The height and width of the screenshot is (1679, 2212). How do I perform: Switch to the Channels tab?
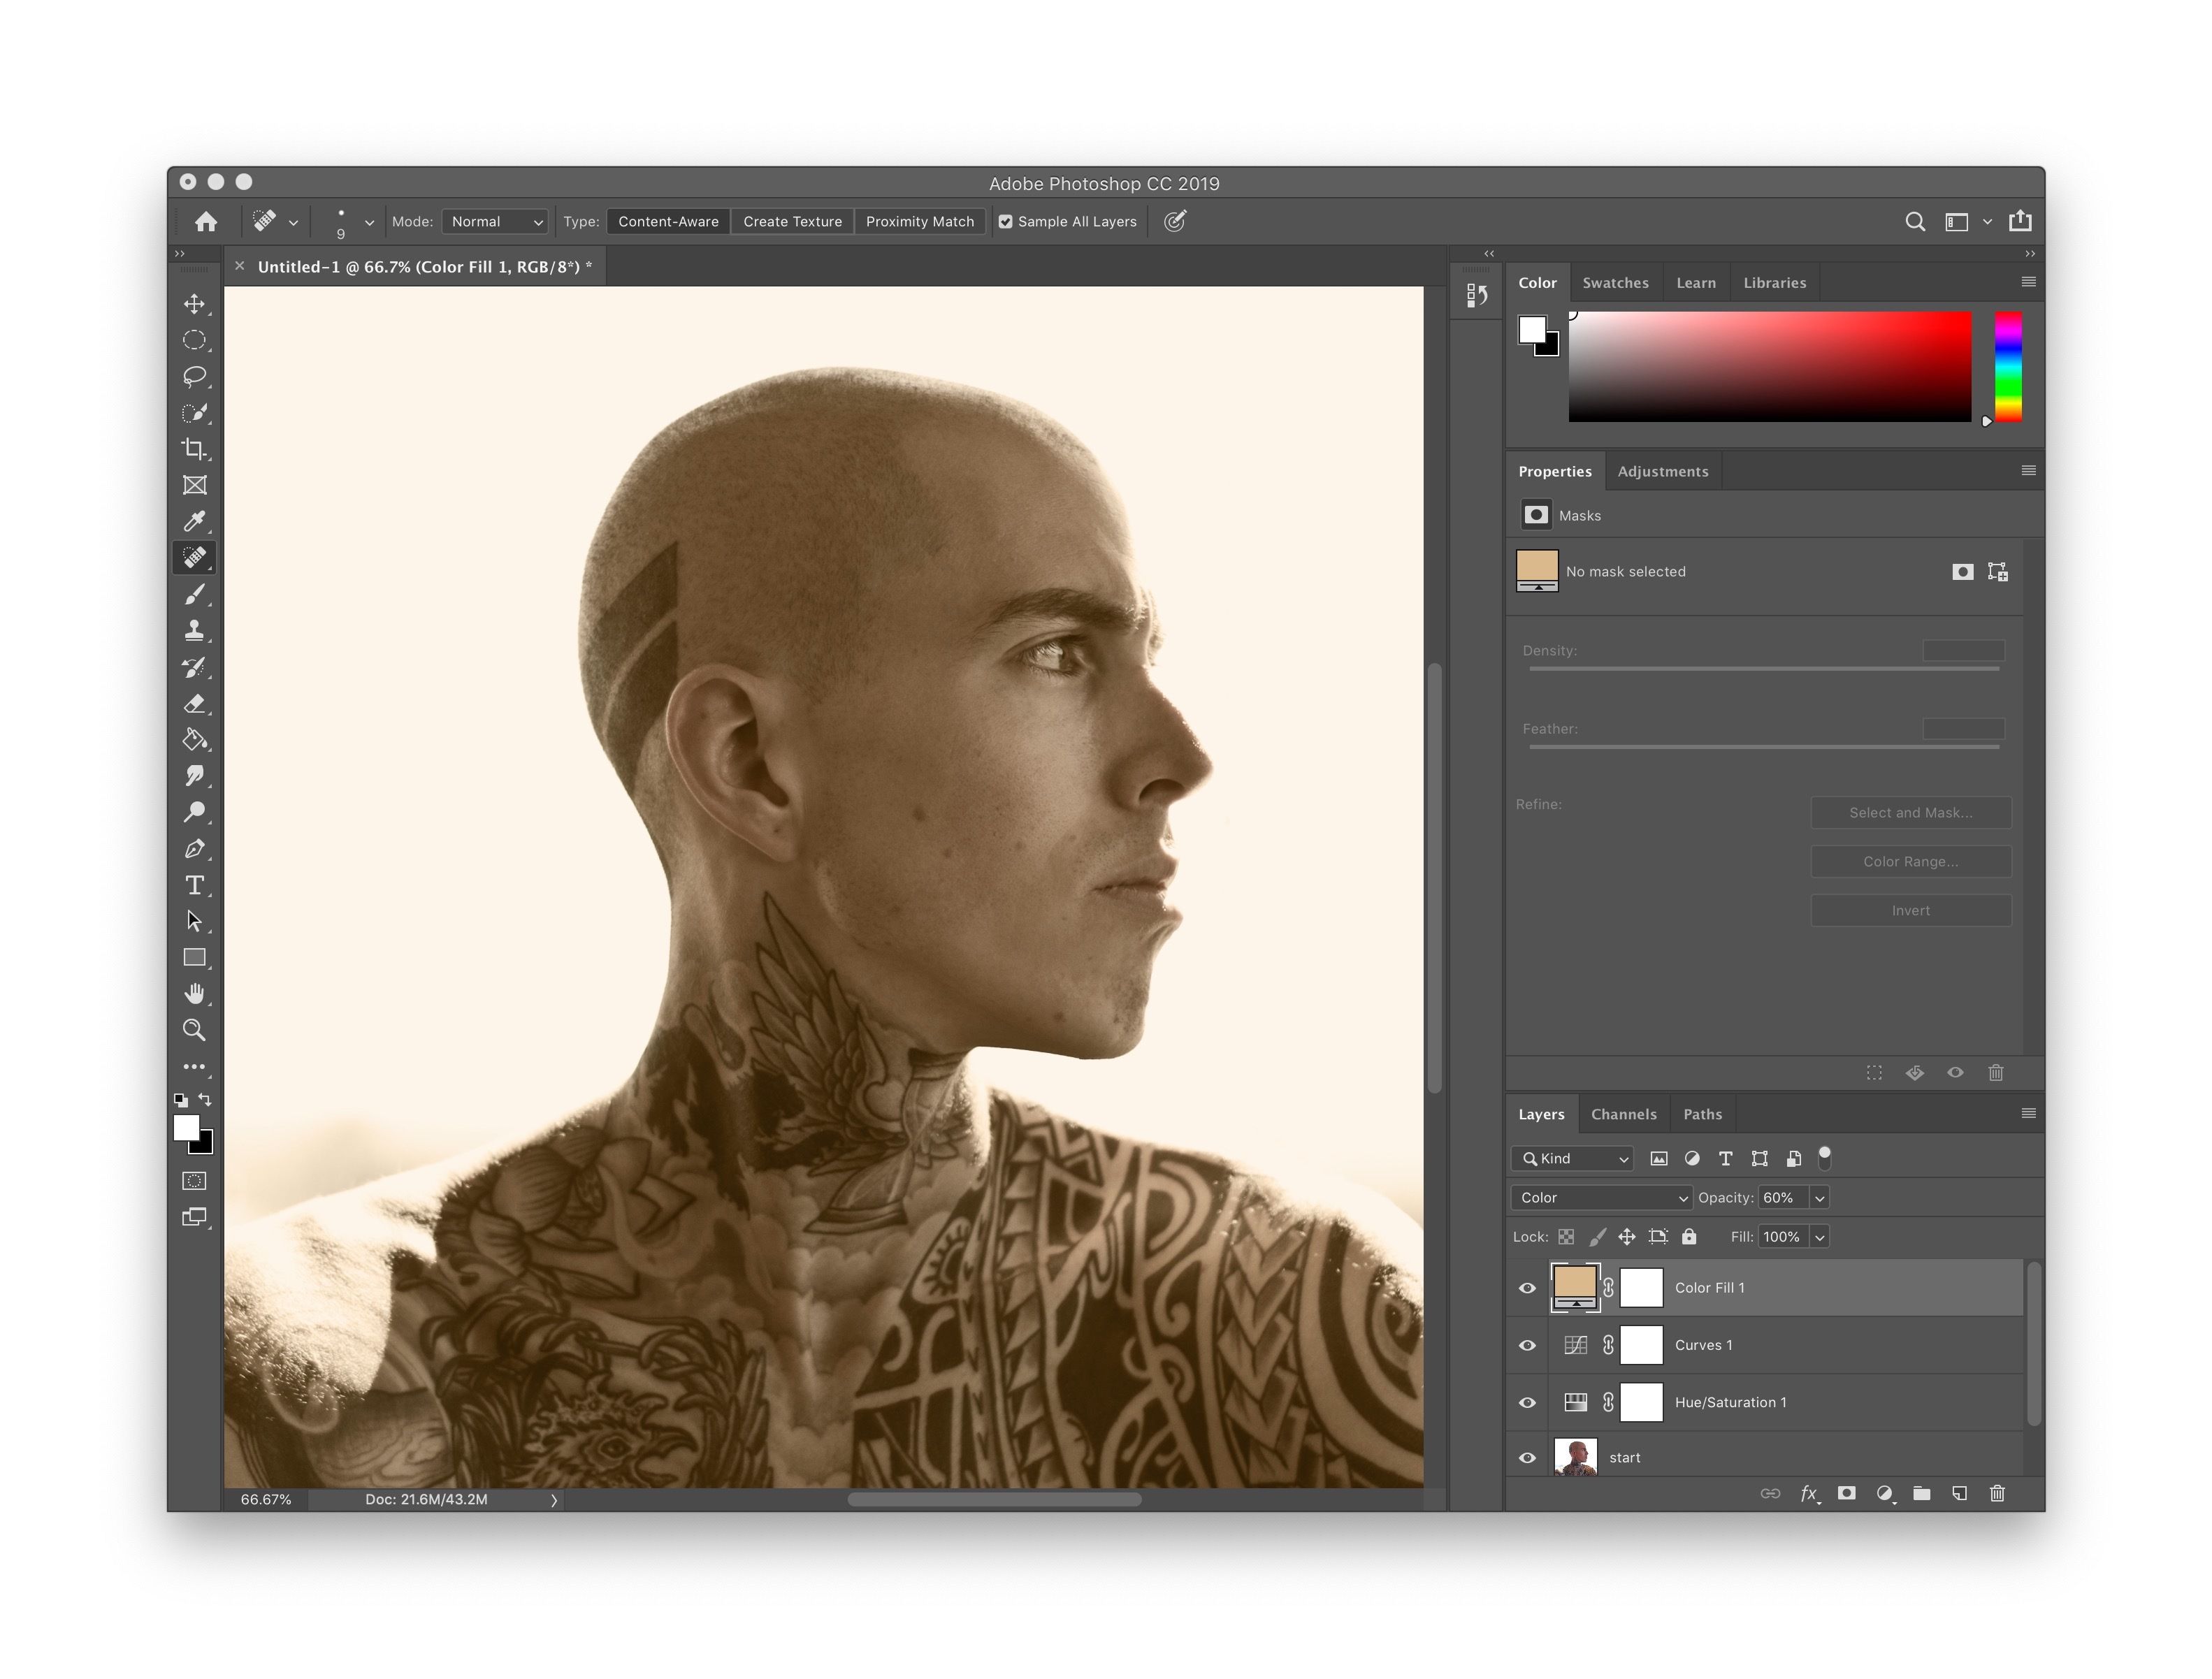1621,1114
